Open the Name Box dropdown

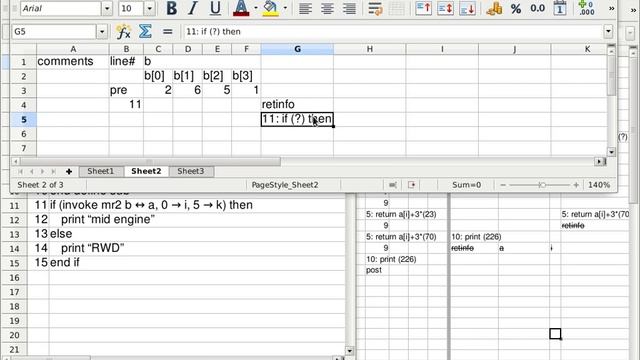(x=102, y=31)
